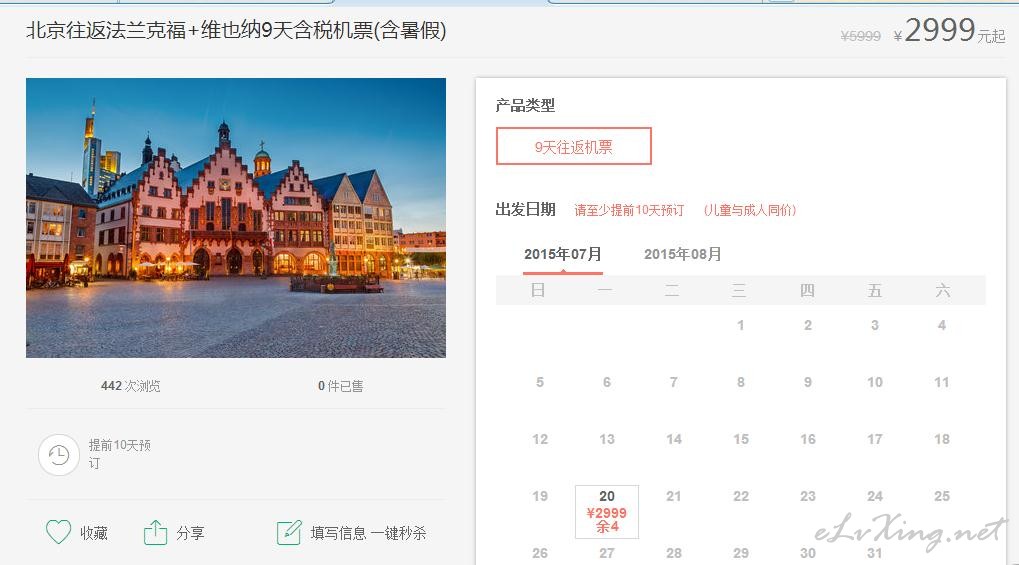This screenshot has height=565, width=1019.
Task: Select the 9天往返机票 product type
Action: [x=574, y=146]
